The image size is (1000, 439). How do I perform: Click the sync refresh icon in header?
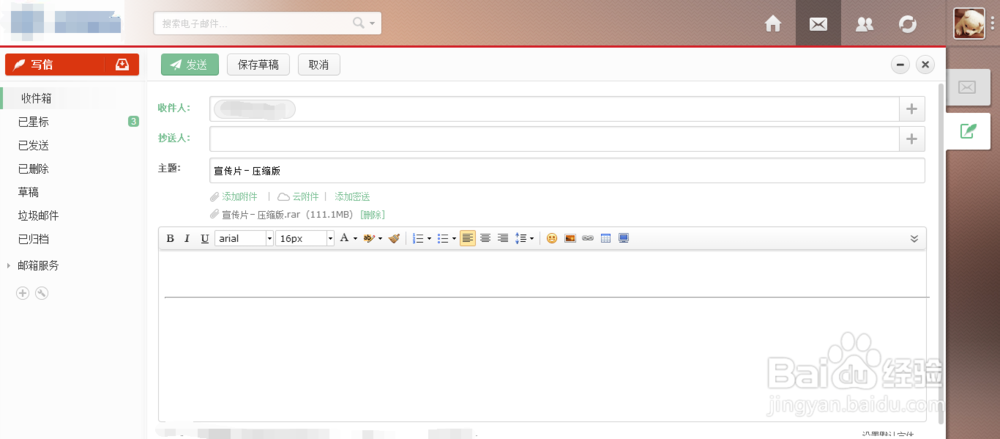click(908, 24)
